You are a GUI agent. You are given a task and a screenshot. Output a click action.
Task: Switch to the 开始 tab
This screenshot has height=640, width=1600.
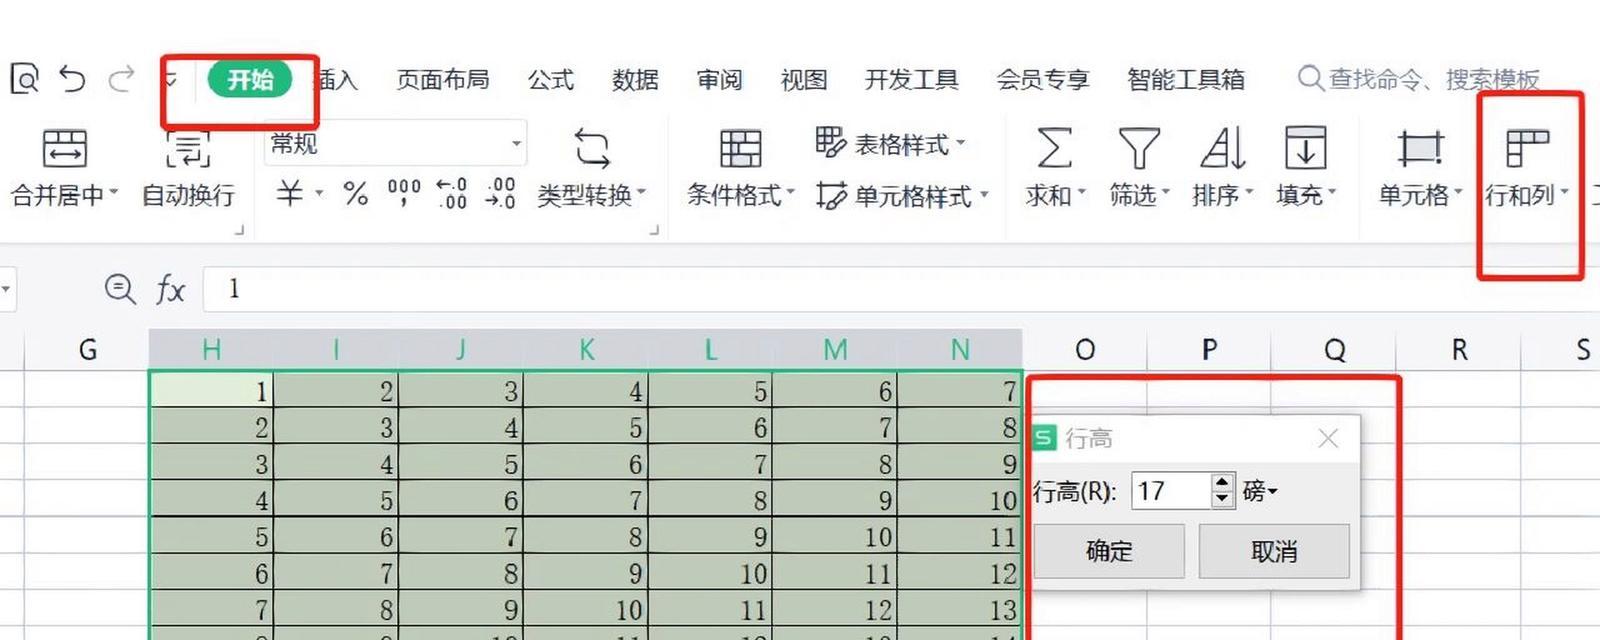[x=250, y=79]
